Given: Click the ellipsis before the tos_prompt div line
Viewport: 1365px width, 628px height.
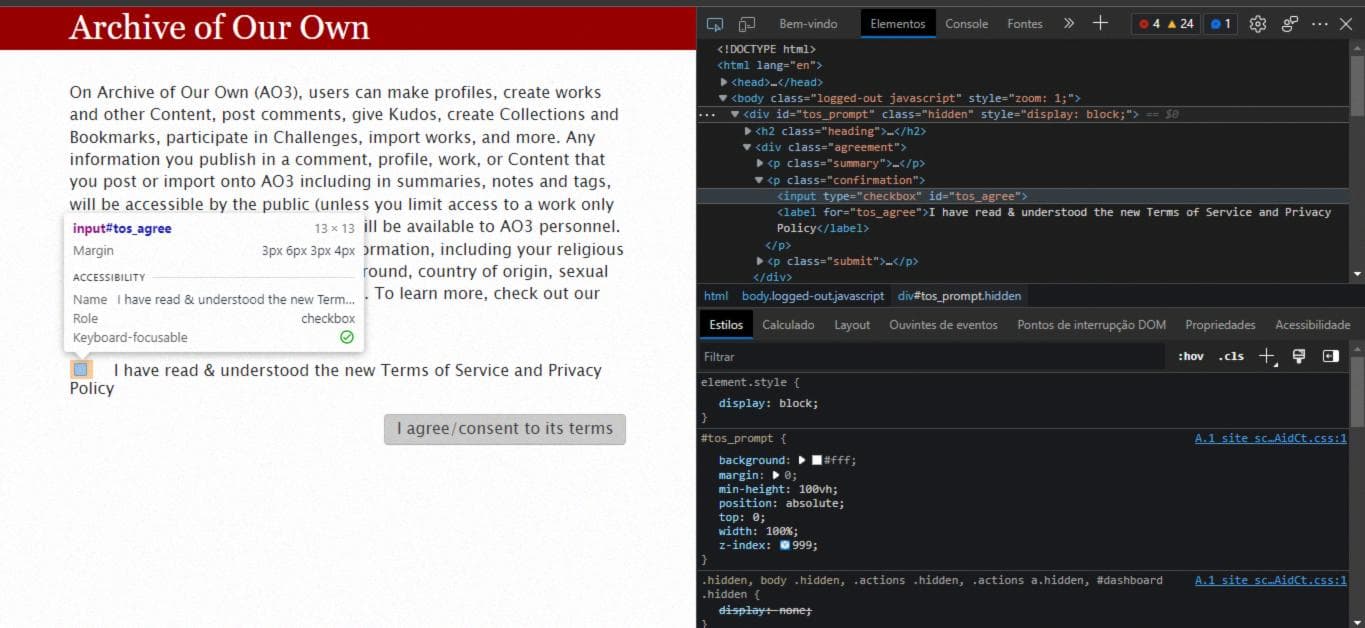Looking at the screenshot, I should pos(707,114).
